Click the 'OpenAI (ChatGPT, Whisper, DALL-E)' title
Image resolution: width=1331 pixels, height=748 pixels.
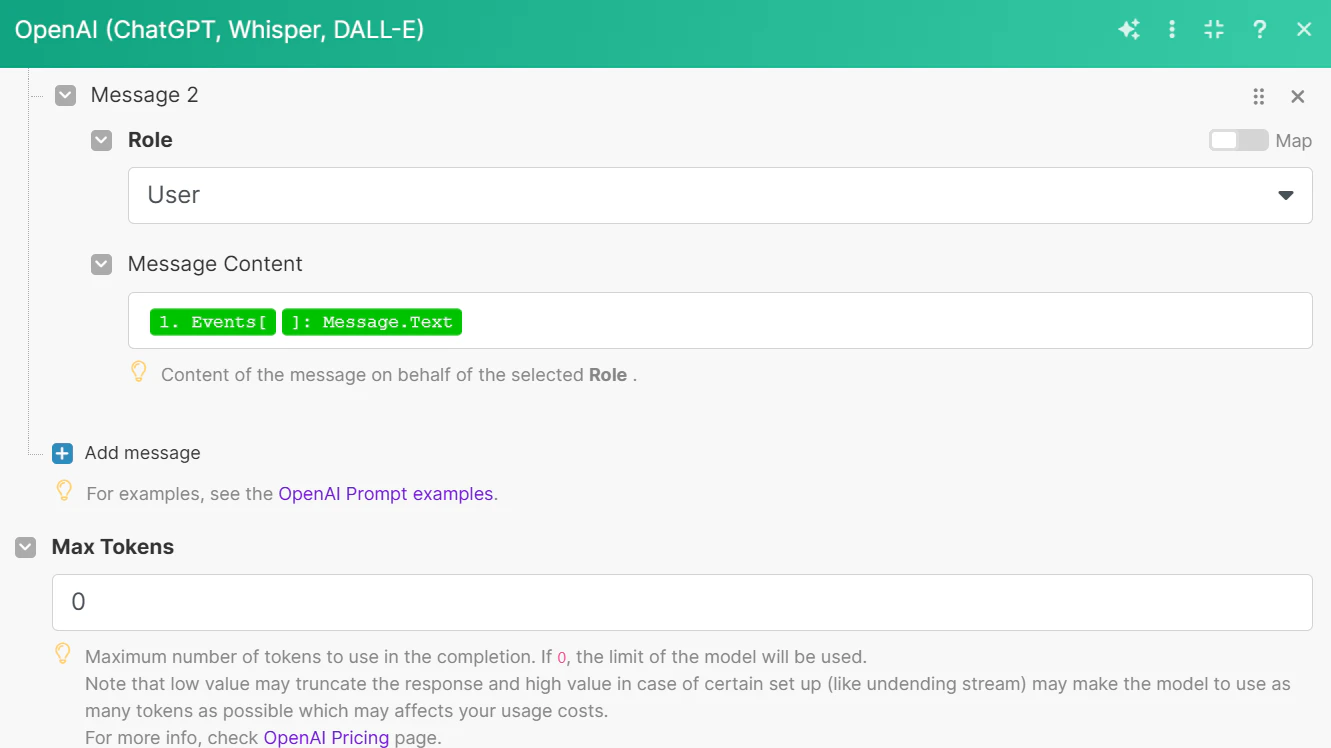point(219,30)
